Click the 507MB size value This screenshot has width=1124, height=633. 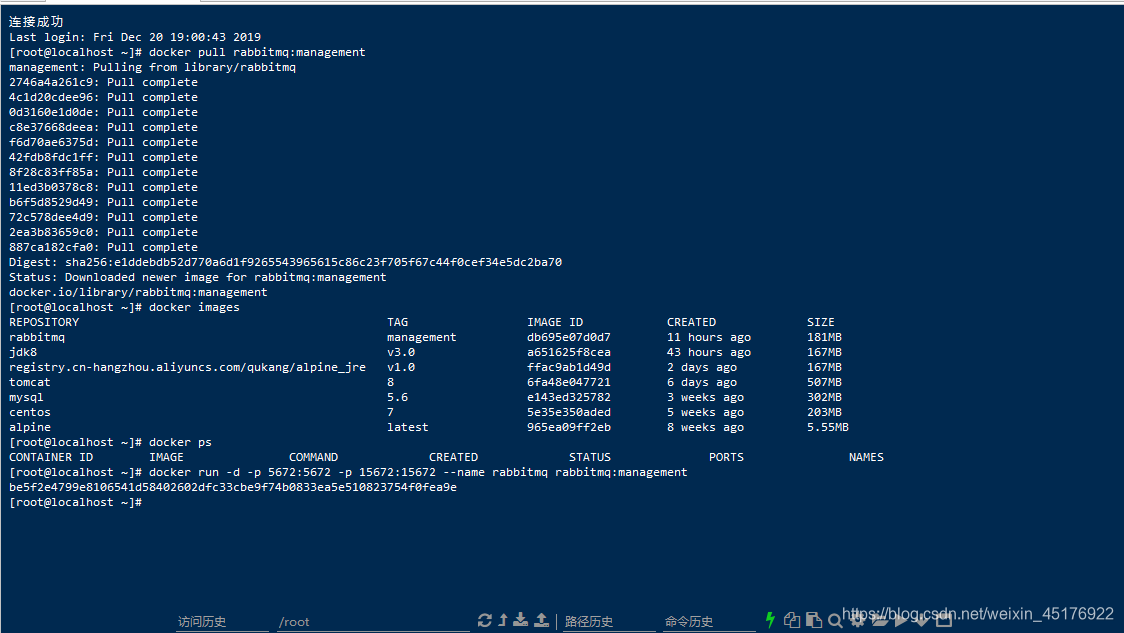[824, 383]
